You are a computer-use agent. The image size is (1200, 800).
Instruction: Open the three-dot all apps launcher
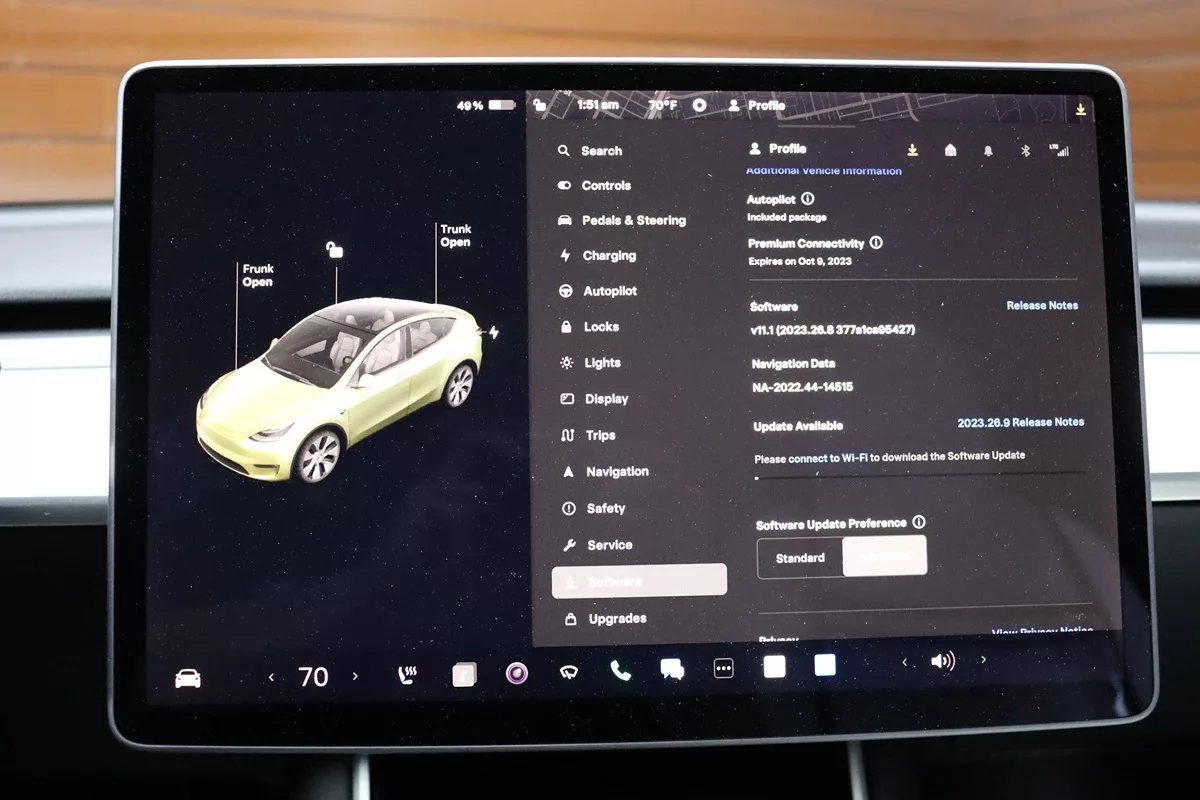point(723,668)
